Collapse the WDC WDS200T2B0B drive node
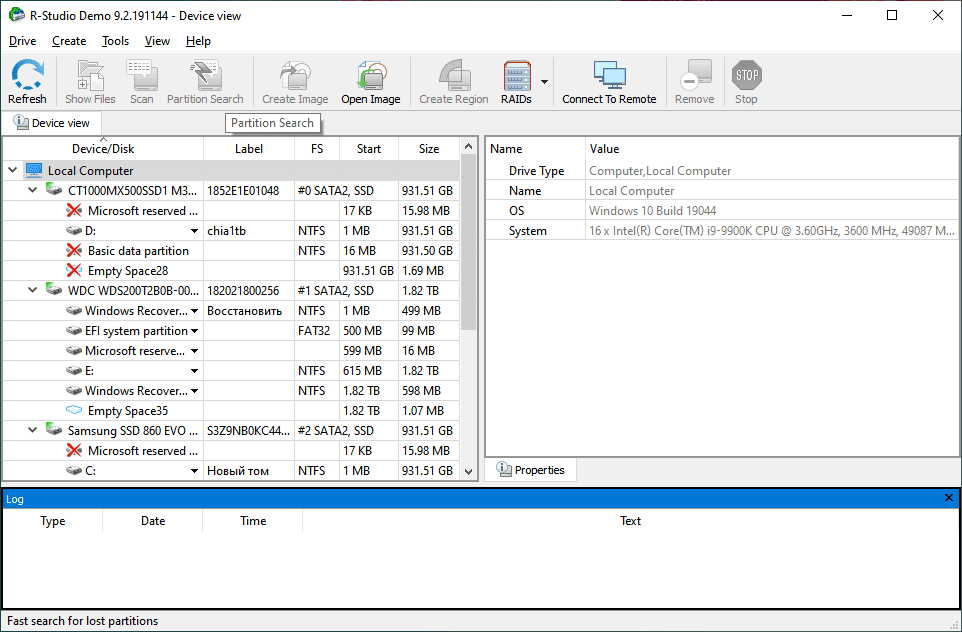962x632 pixels. pyautogui.click(x=33, y=290)
